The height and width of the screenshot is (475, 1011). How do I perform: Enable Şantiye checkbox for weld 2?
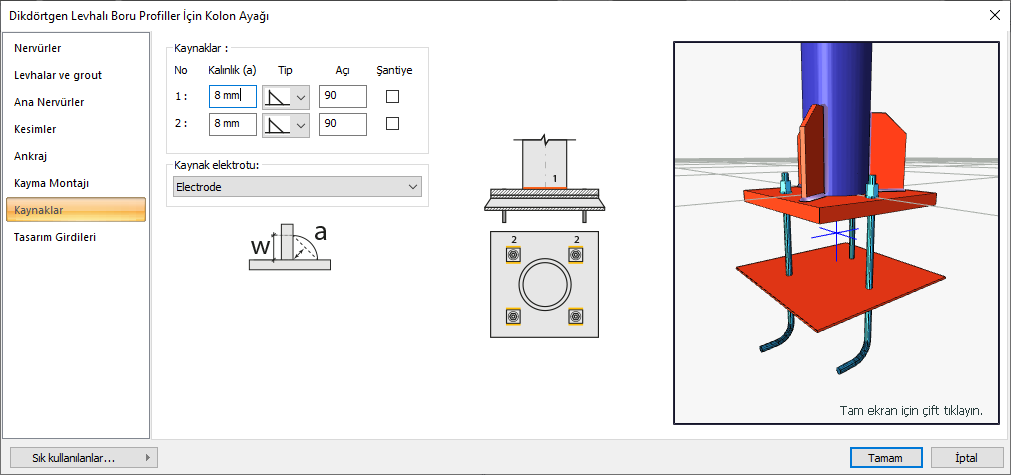[393, 124]
